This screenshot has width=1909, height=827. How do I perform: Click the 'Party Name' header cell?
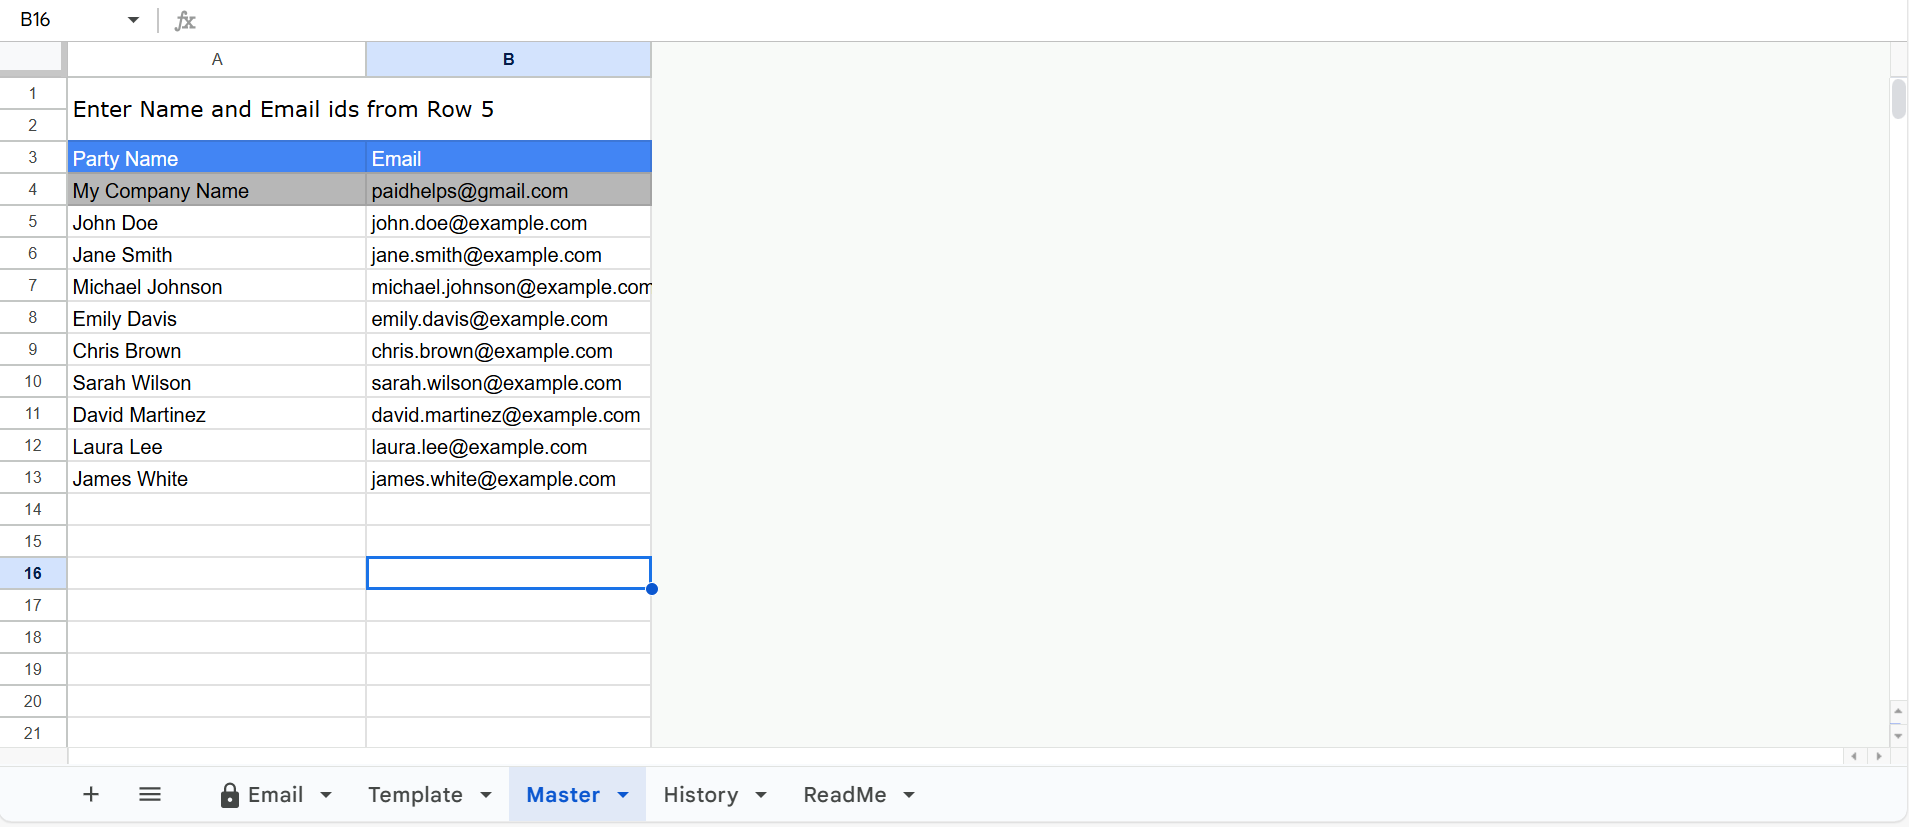[217, 158]
